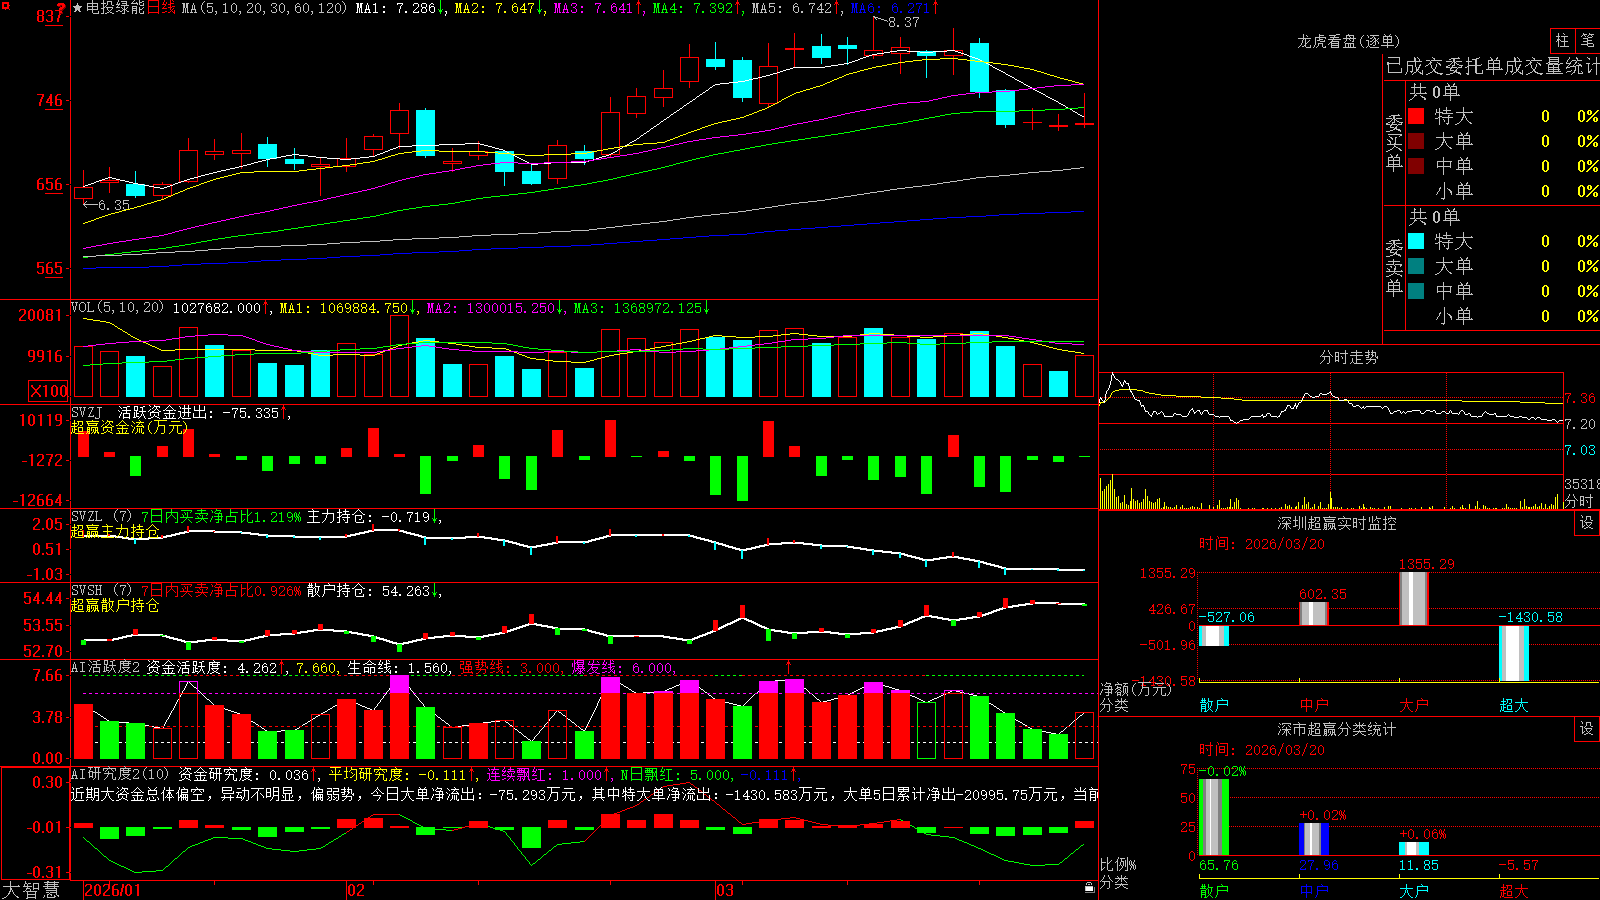Click the SVZJ indicator name

pos(87,412)
